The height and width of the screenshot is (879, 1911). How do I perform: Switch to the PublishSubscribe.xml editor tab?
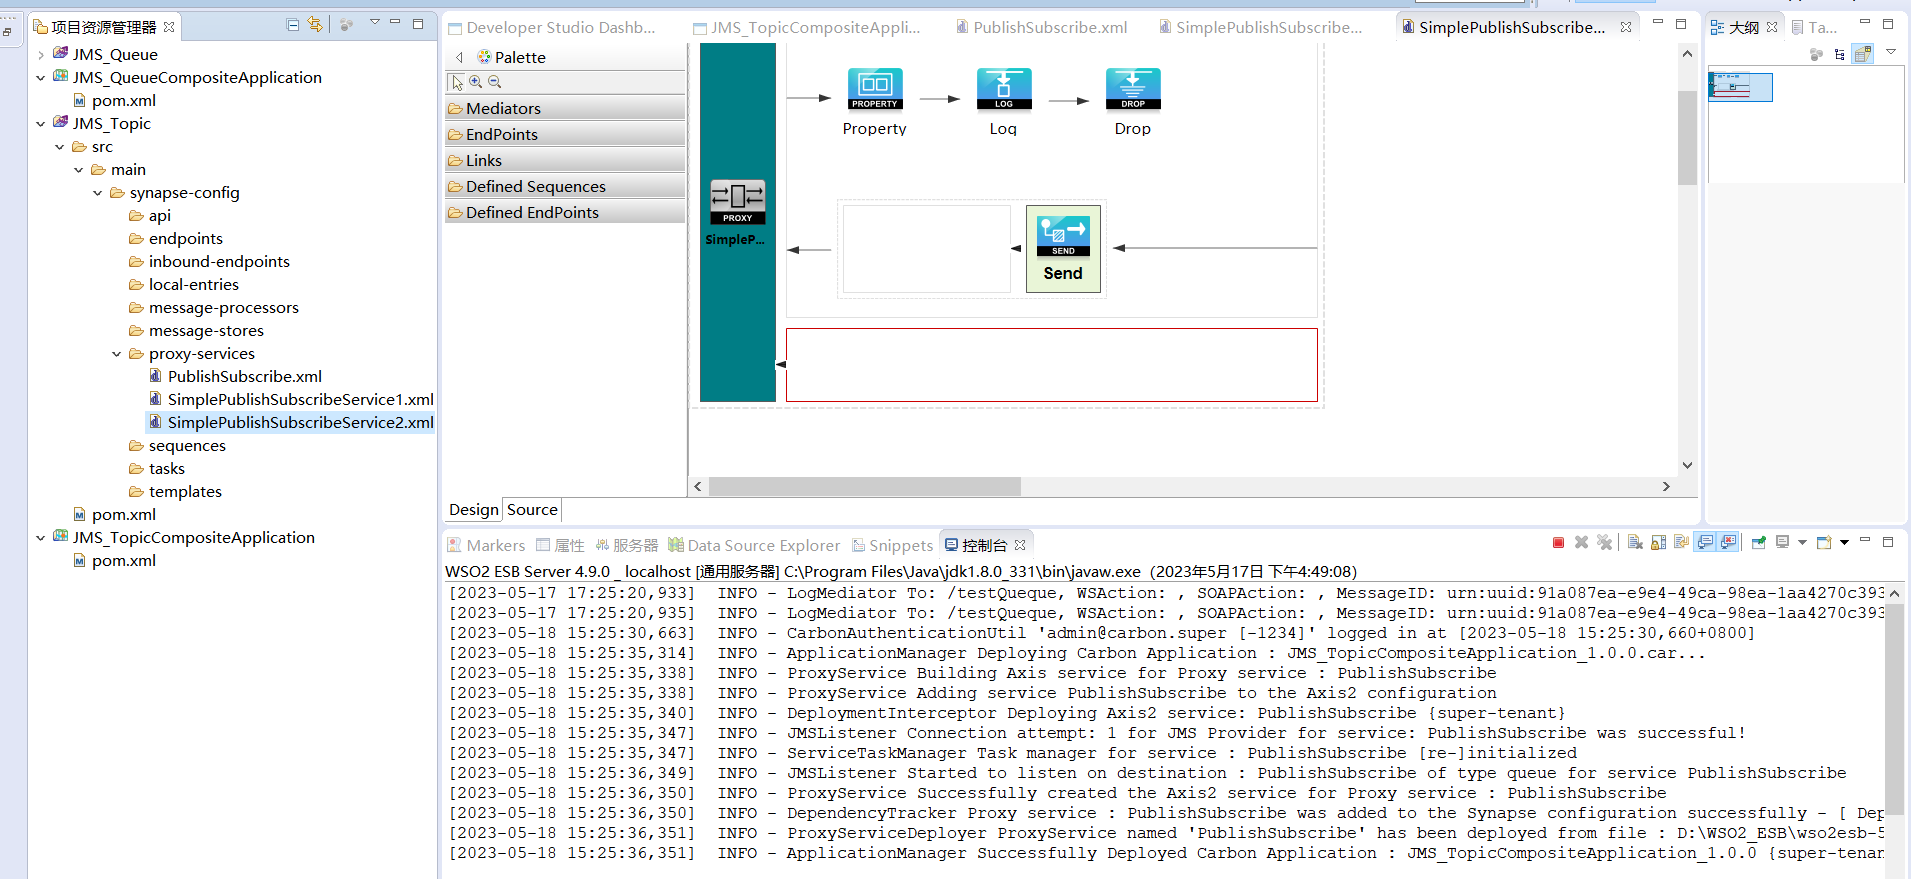[1041, 27]
